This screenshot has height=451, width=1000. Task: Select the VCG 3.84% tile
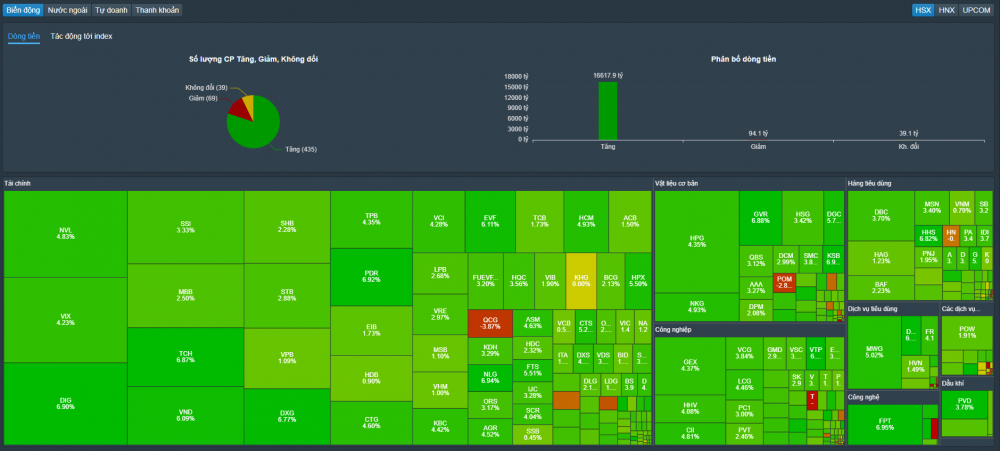point(744,353)
